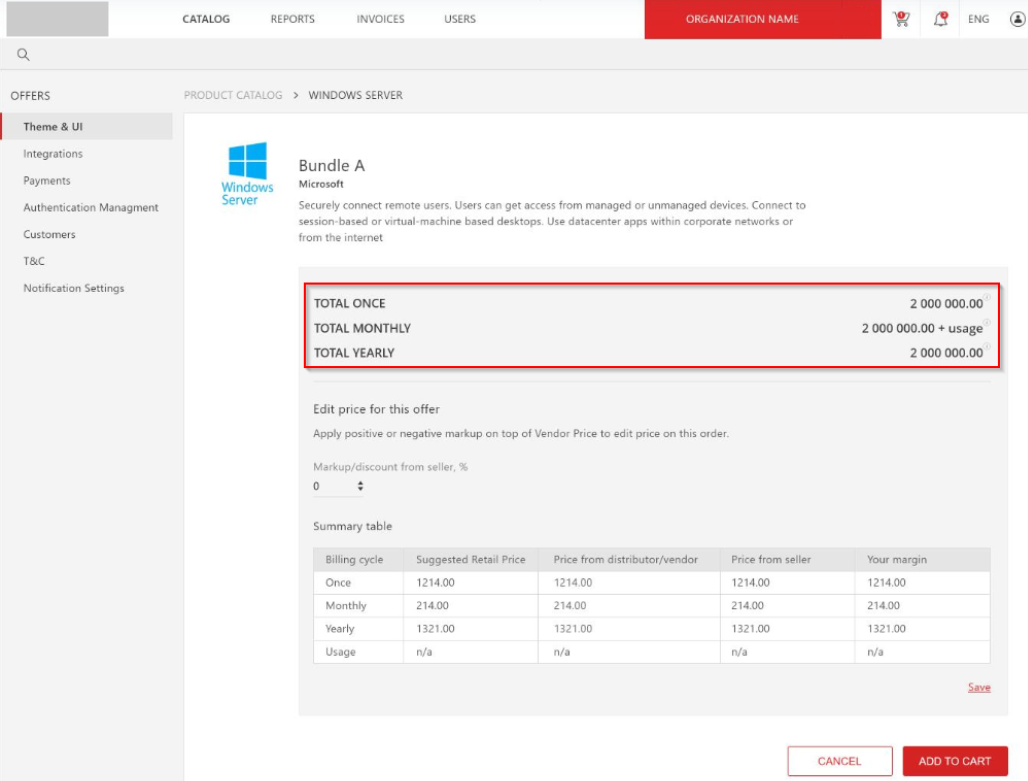The height and width of the screenshot is (781, 1028).
Task: Select the Organization Name button
Action: pyautogui.click(x=762, y=19)
